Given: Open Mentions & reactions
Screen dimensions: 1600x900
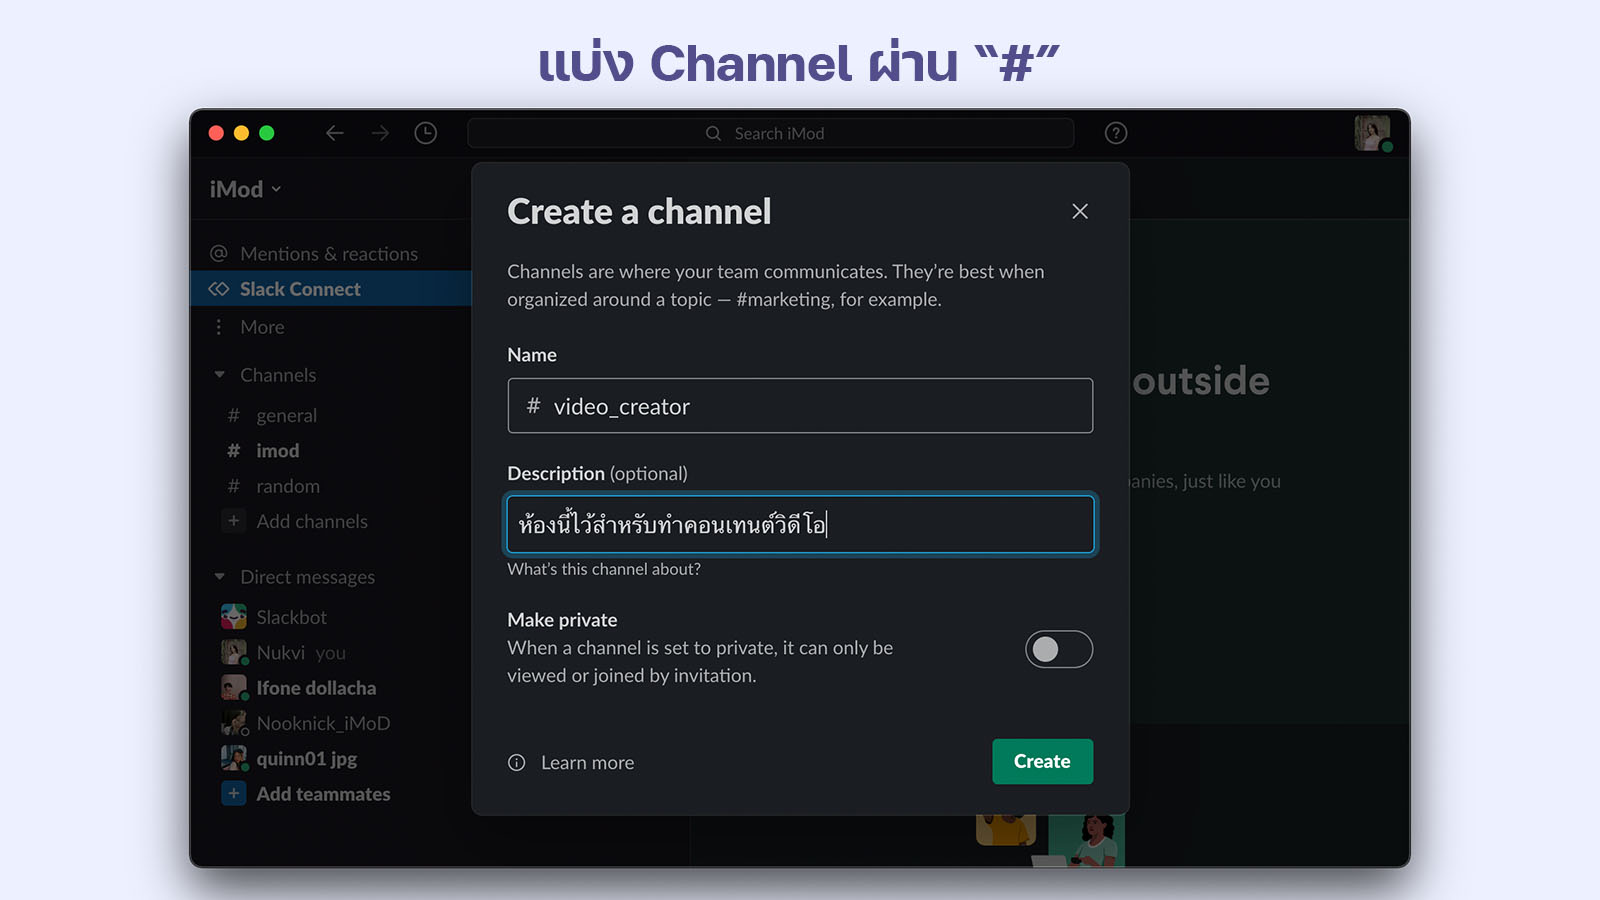Looking at the screenshot, I should tap(328, 254).
